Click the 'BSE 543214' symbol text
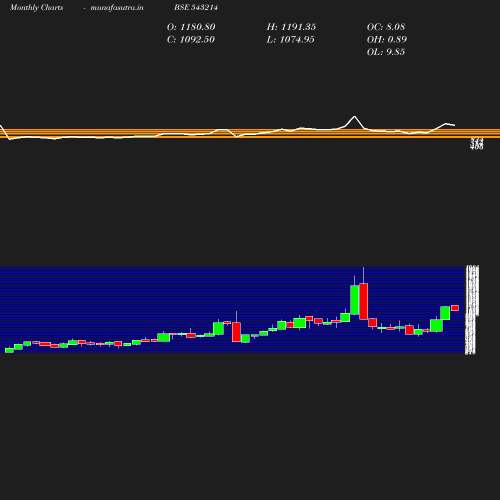Screen dimensions: 500x500 coord(196,8)
